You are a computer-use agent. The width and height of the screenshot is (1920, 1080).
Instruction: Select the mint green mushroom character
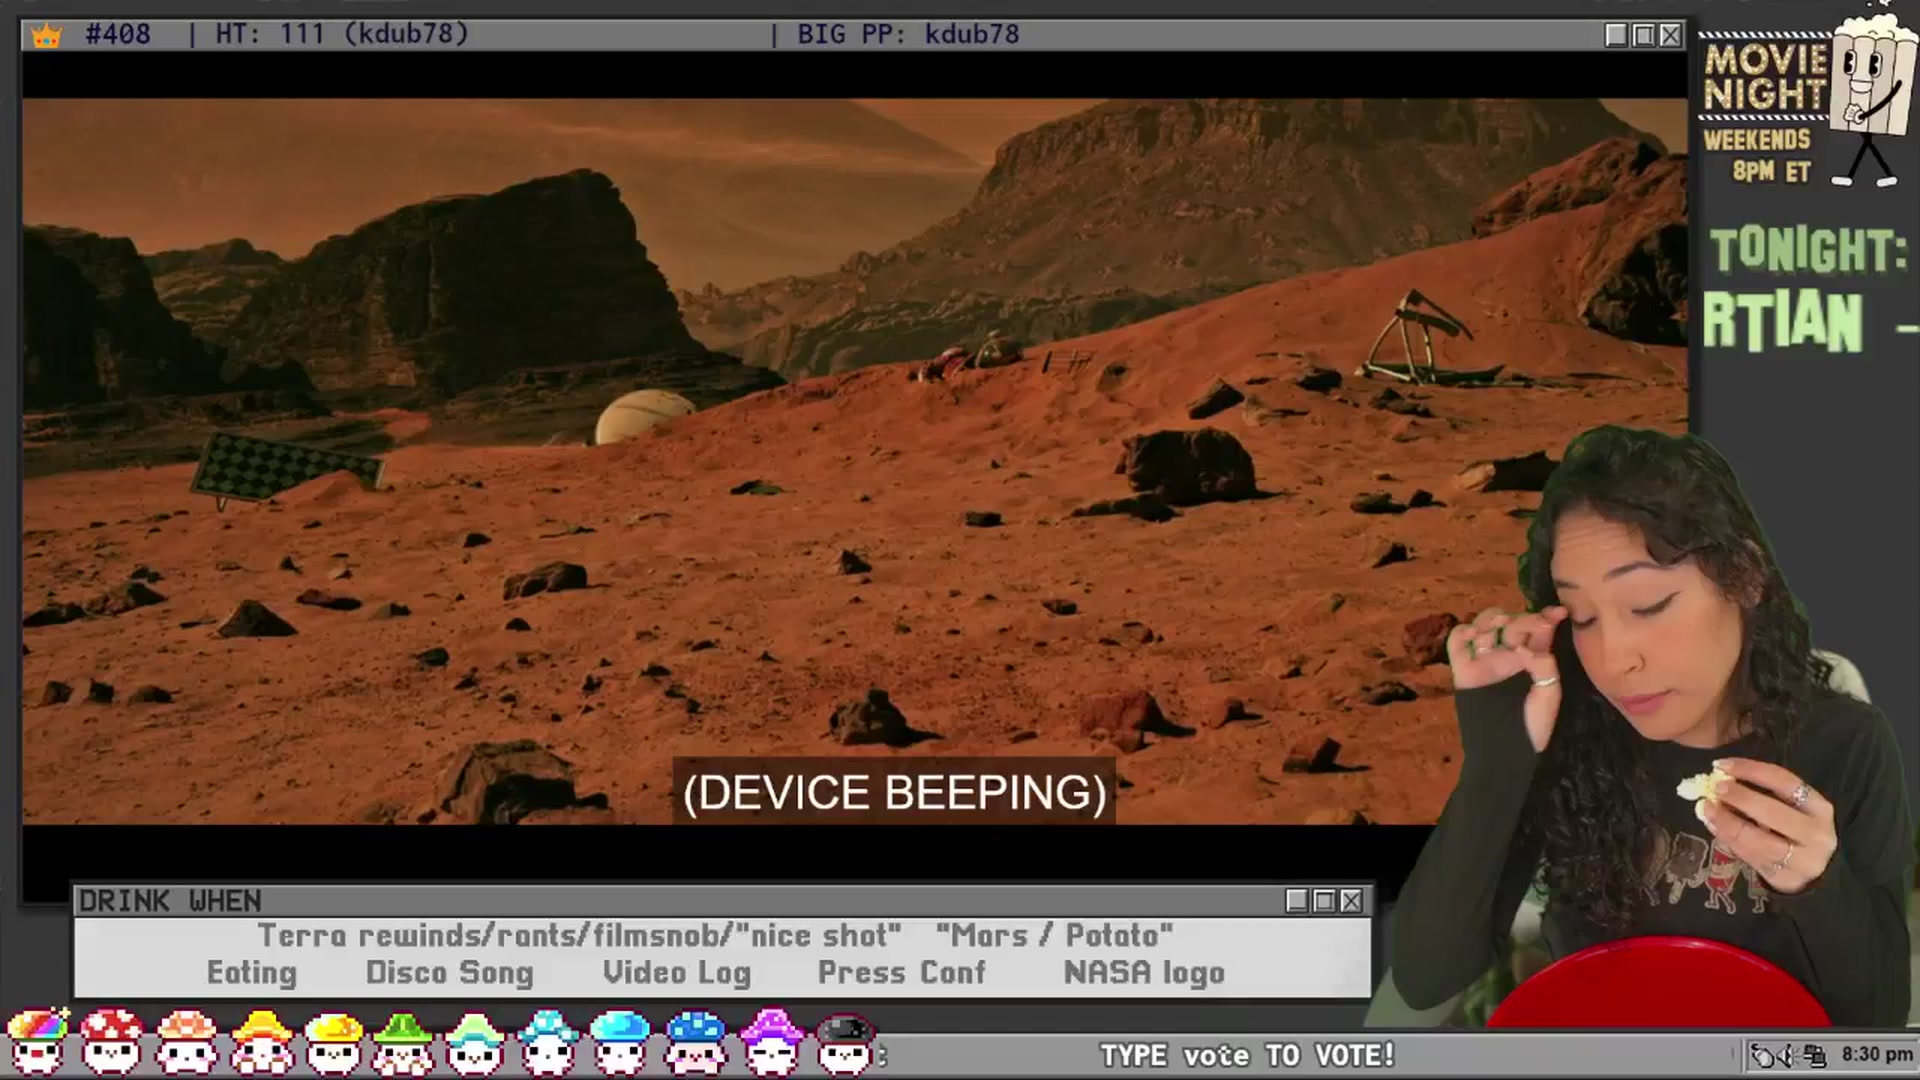pos(475,1043)
